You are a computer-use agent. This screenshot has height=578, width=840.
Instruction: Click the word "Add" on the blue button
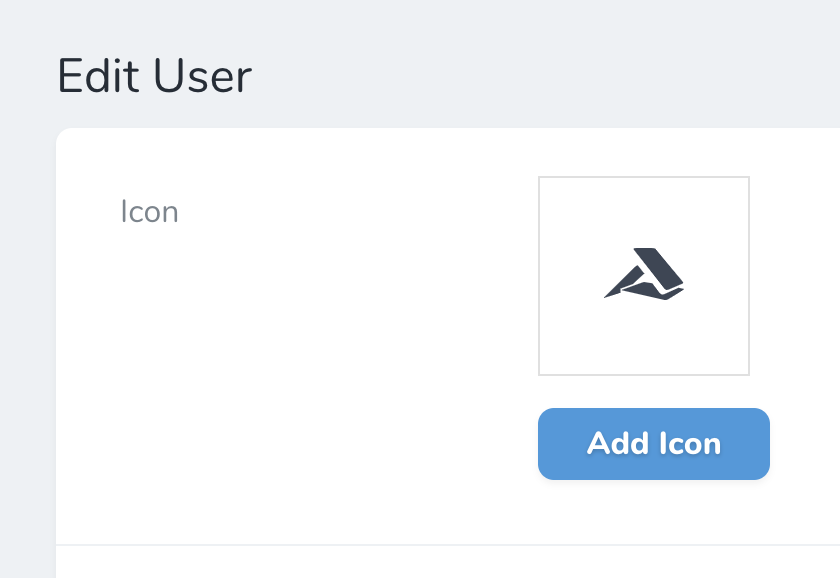[x=616, y=443]
